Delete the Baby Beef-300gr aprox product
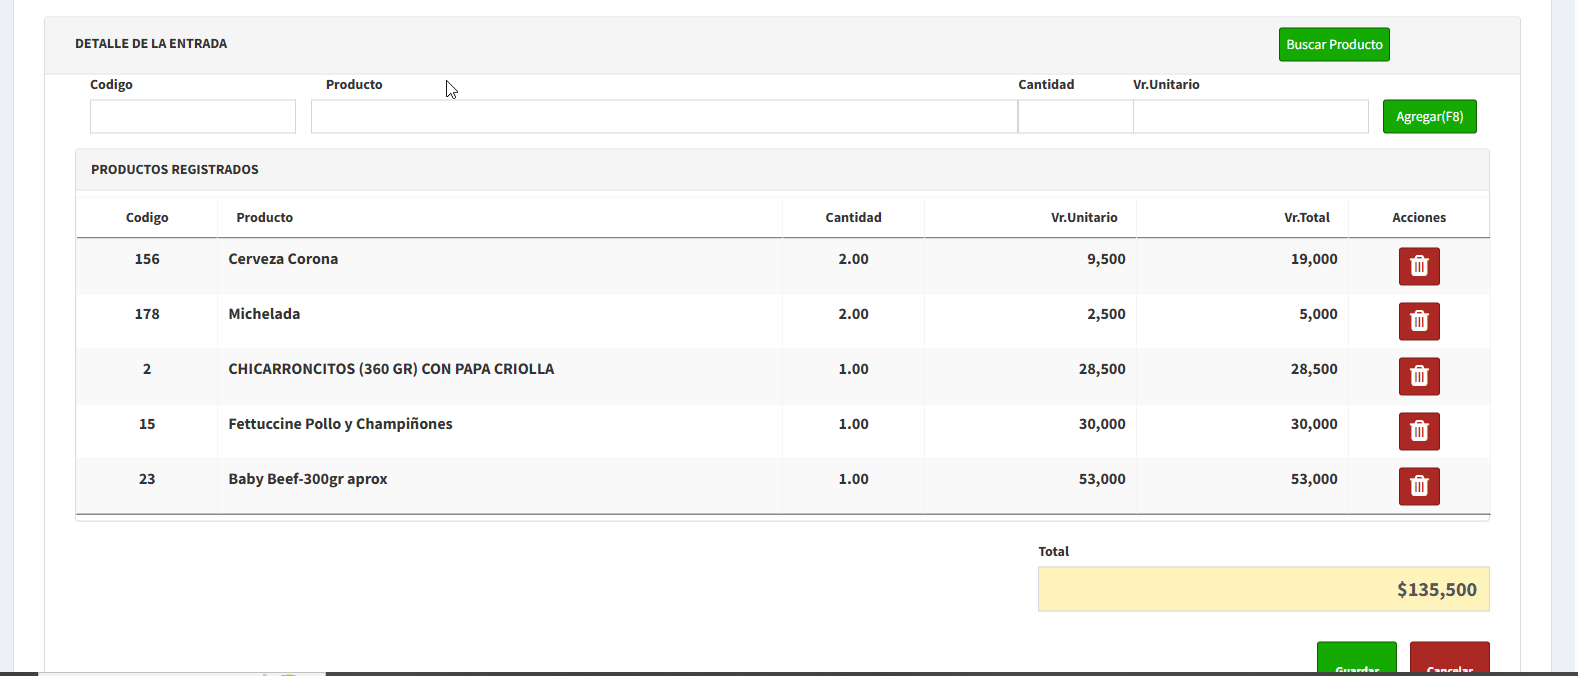 click(x=1418, y=486)
